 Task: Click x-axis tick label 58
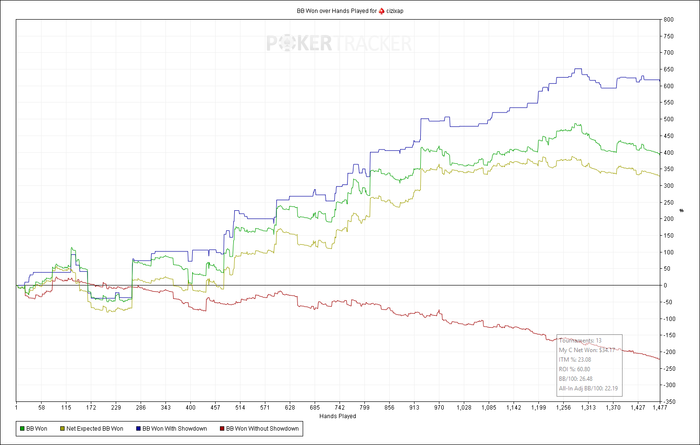coord(42,408)
